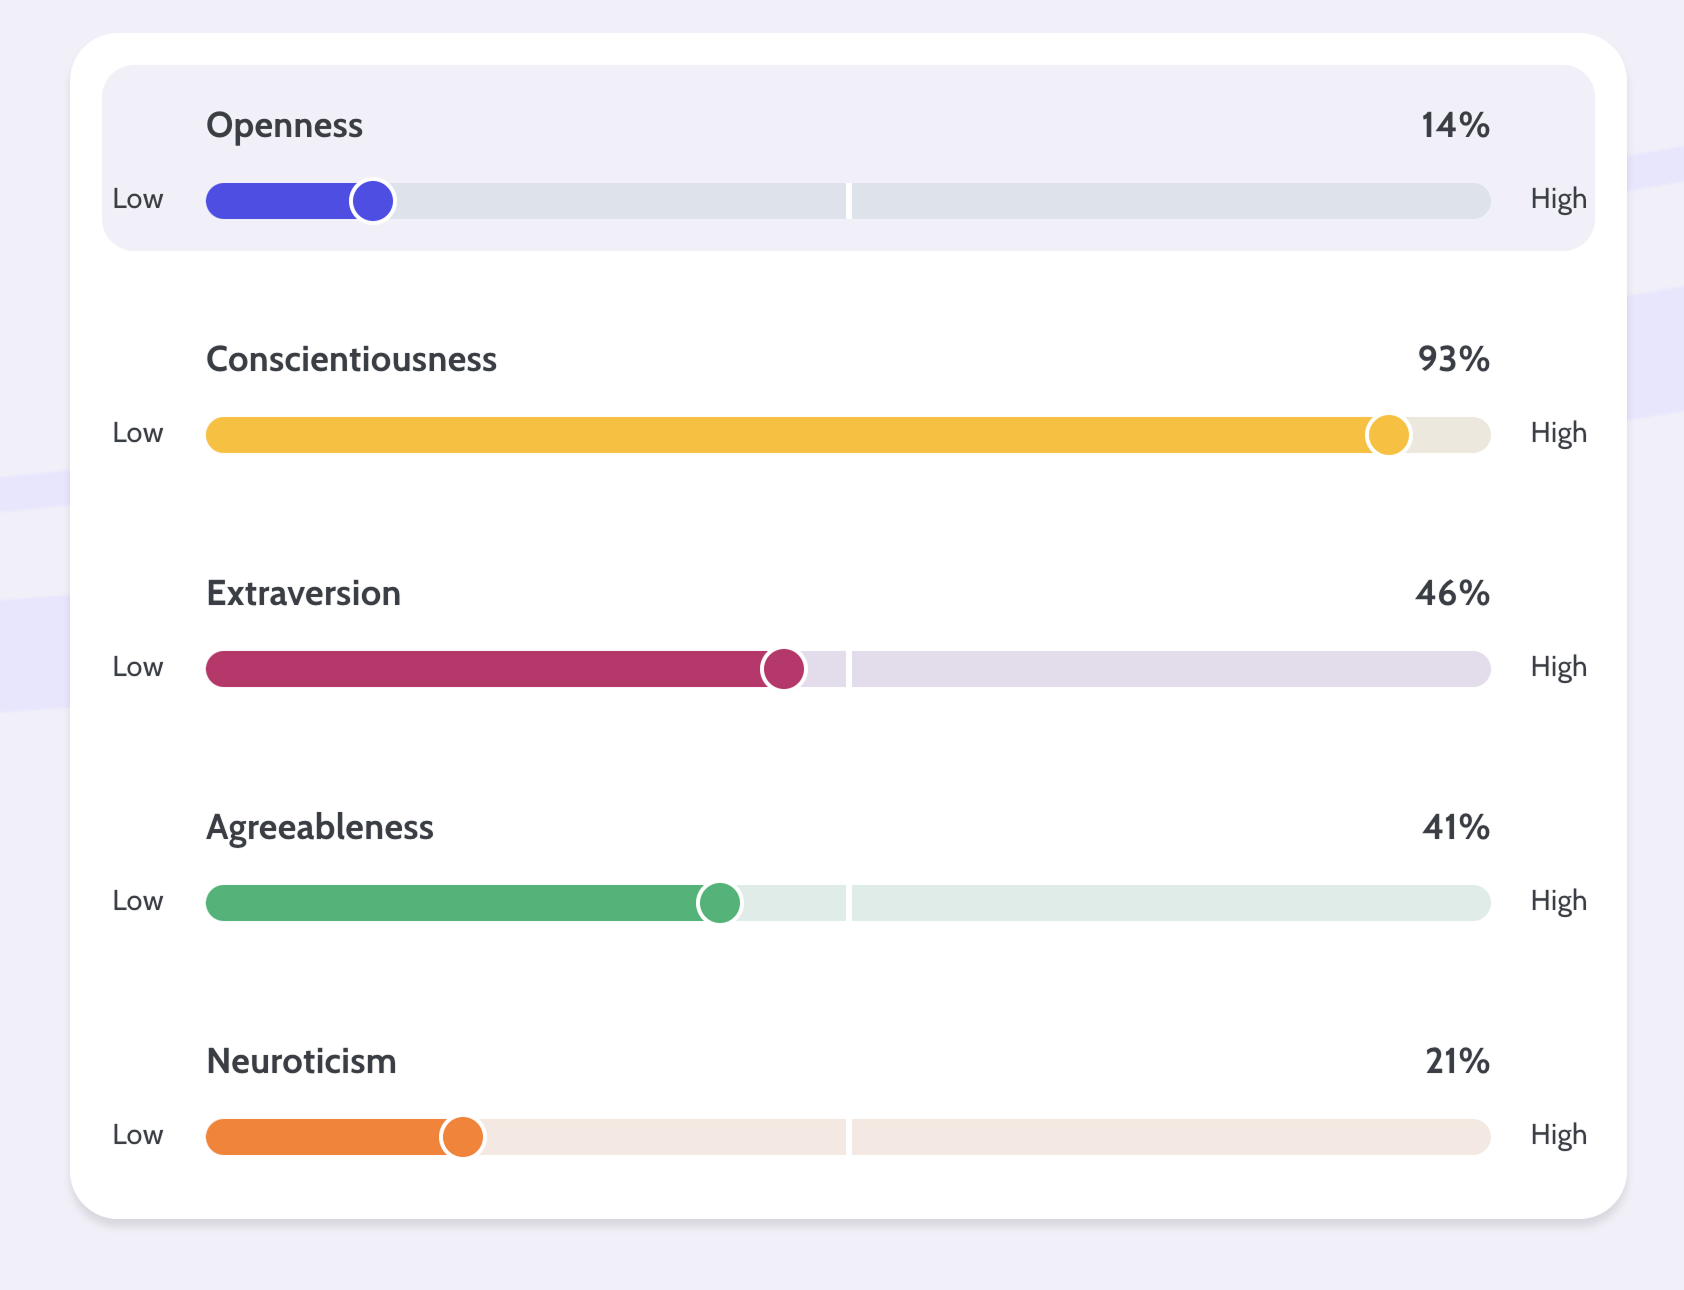This screenshot has height=1290, width=1684.
Task: Select the Agreeableness trait heading
Action: [320, 828]
